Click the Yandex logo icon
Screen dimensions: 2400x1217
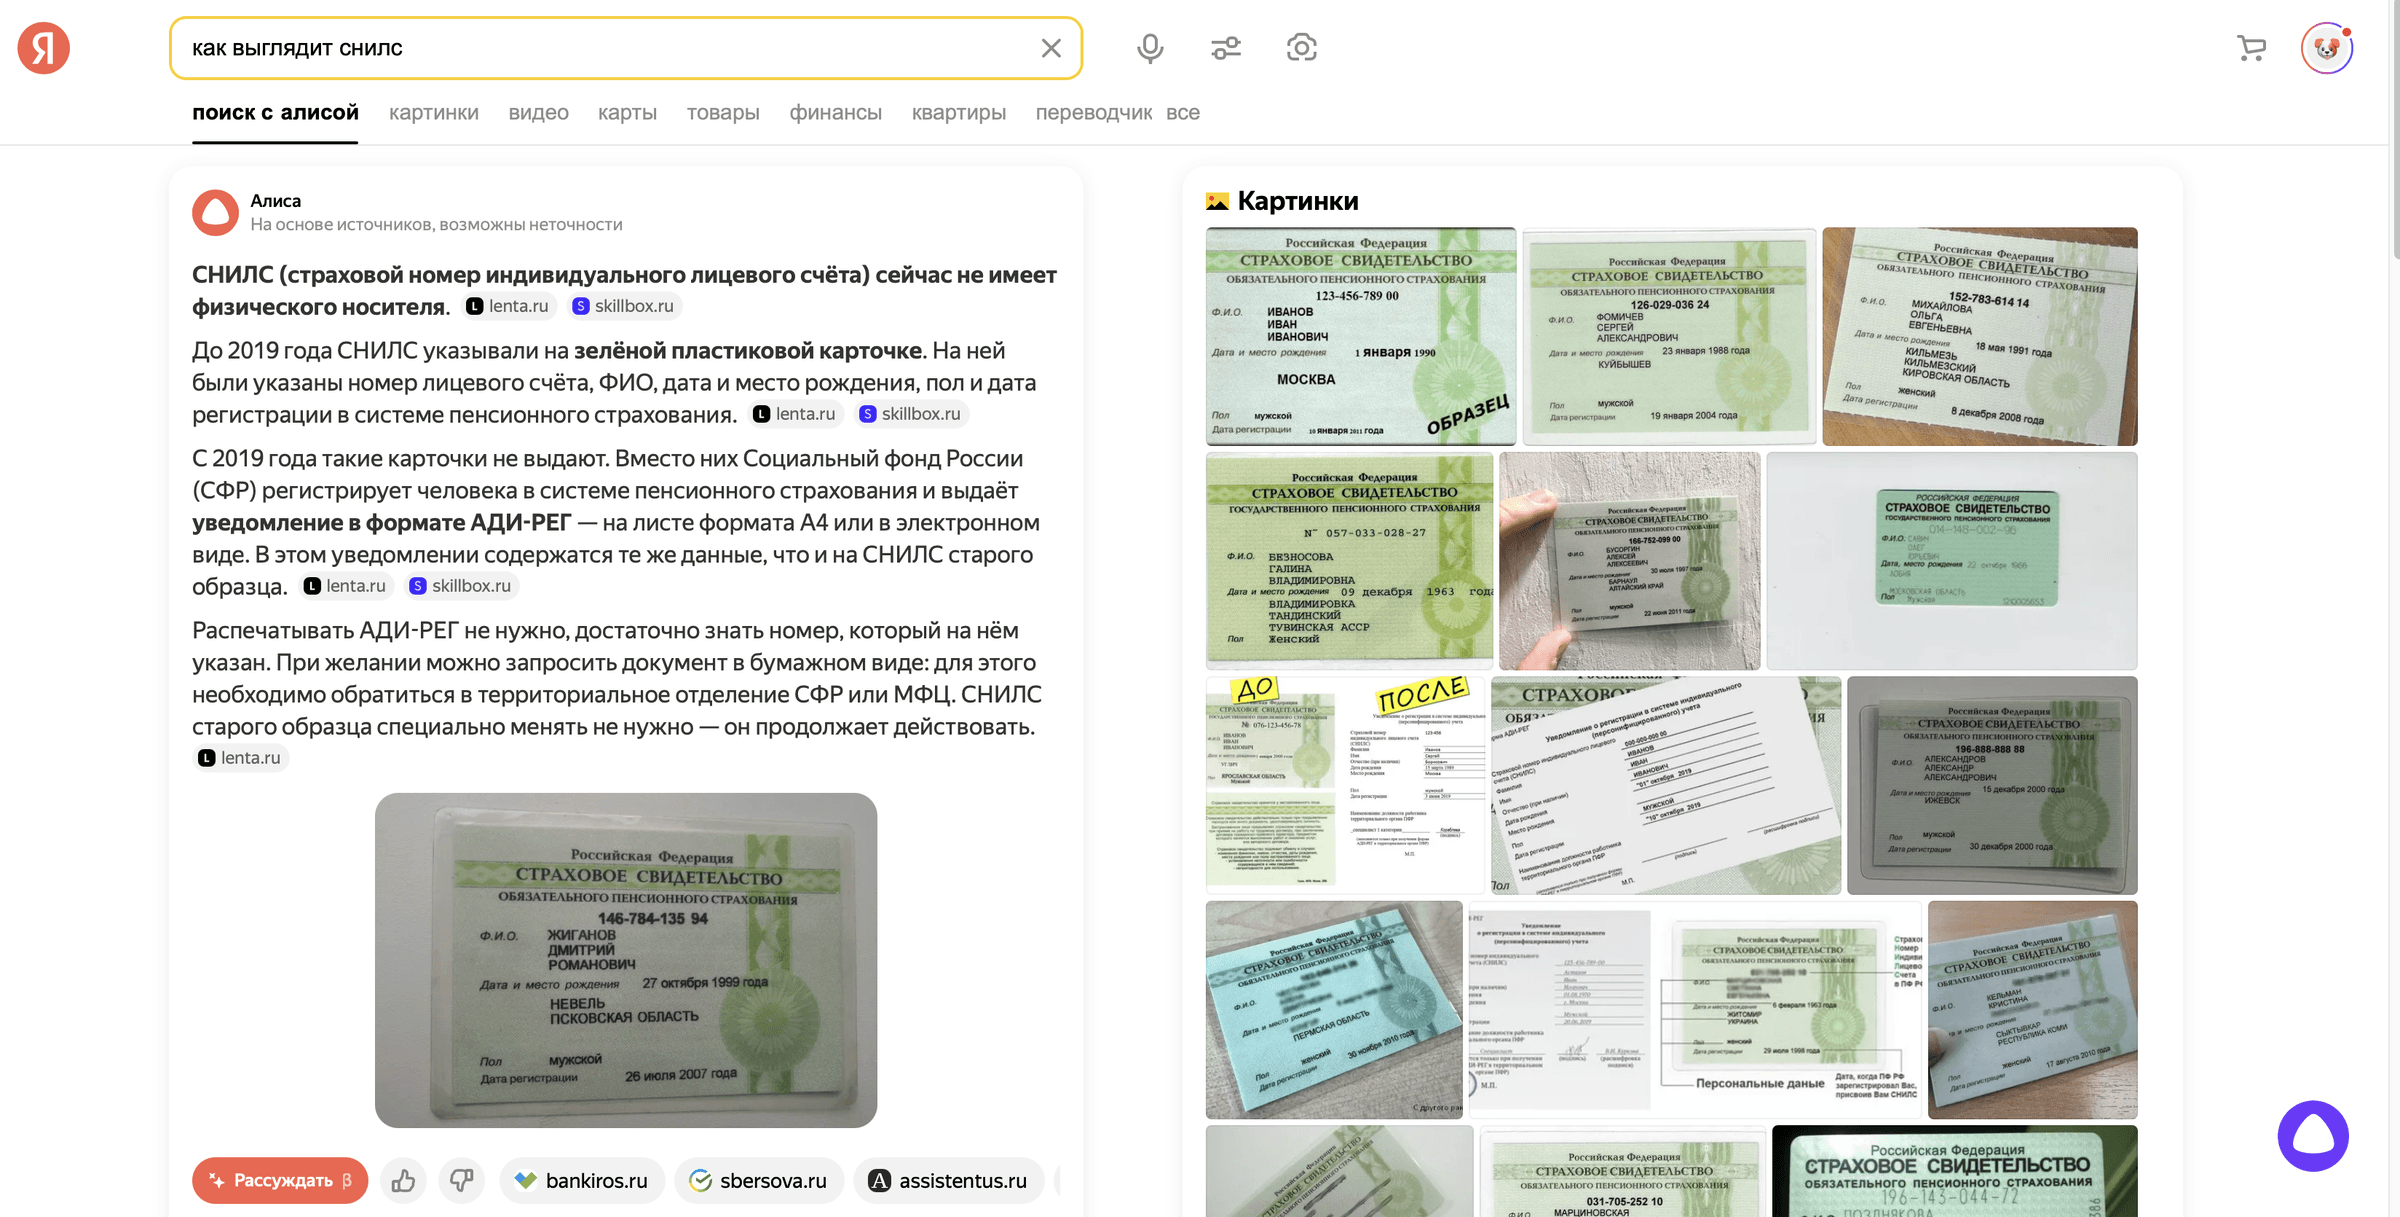(x=44, y=48)
